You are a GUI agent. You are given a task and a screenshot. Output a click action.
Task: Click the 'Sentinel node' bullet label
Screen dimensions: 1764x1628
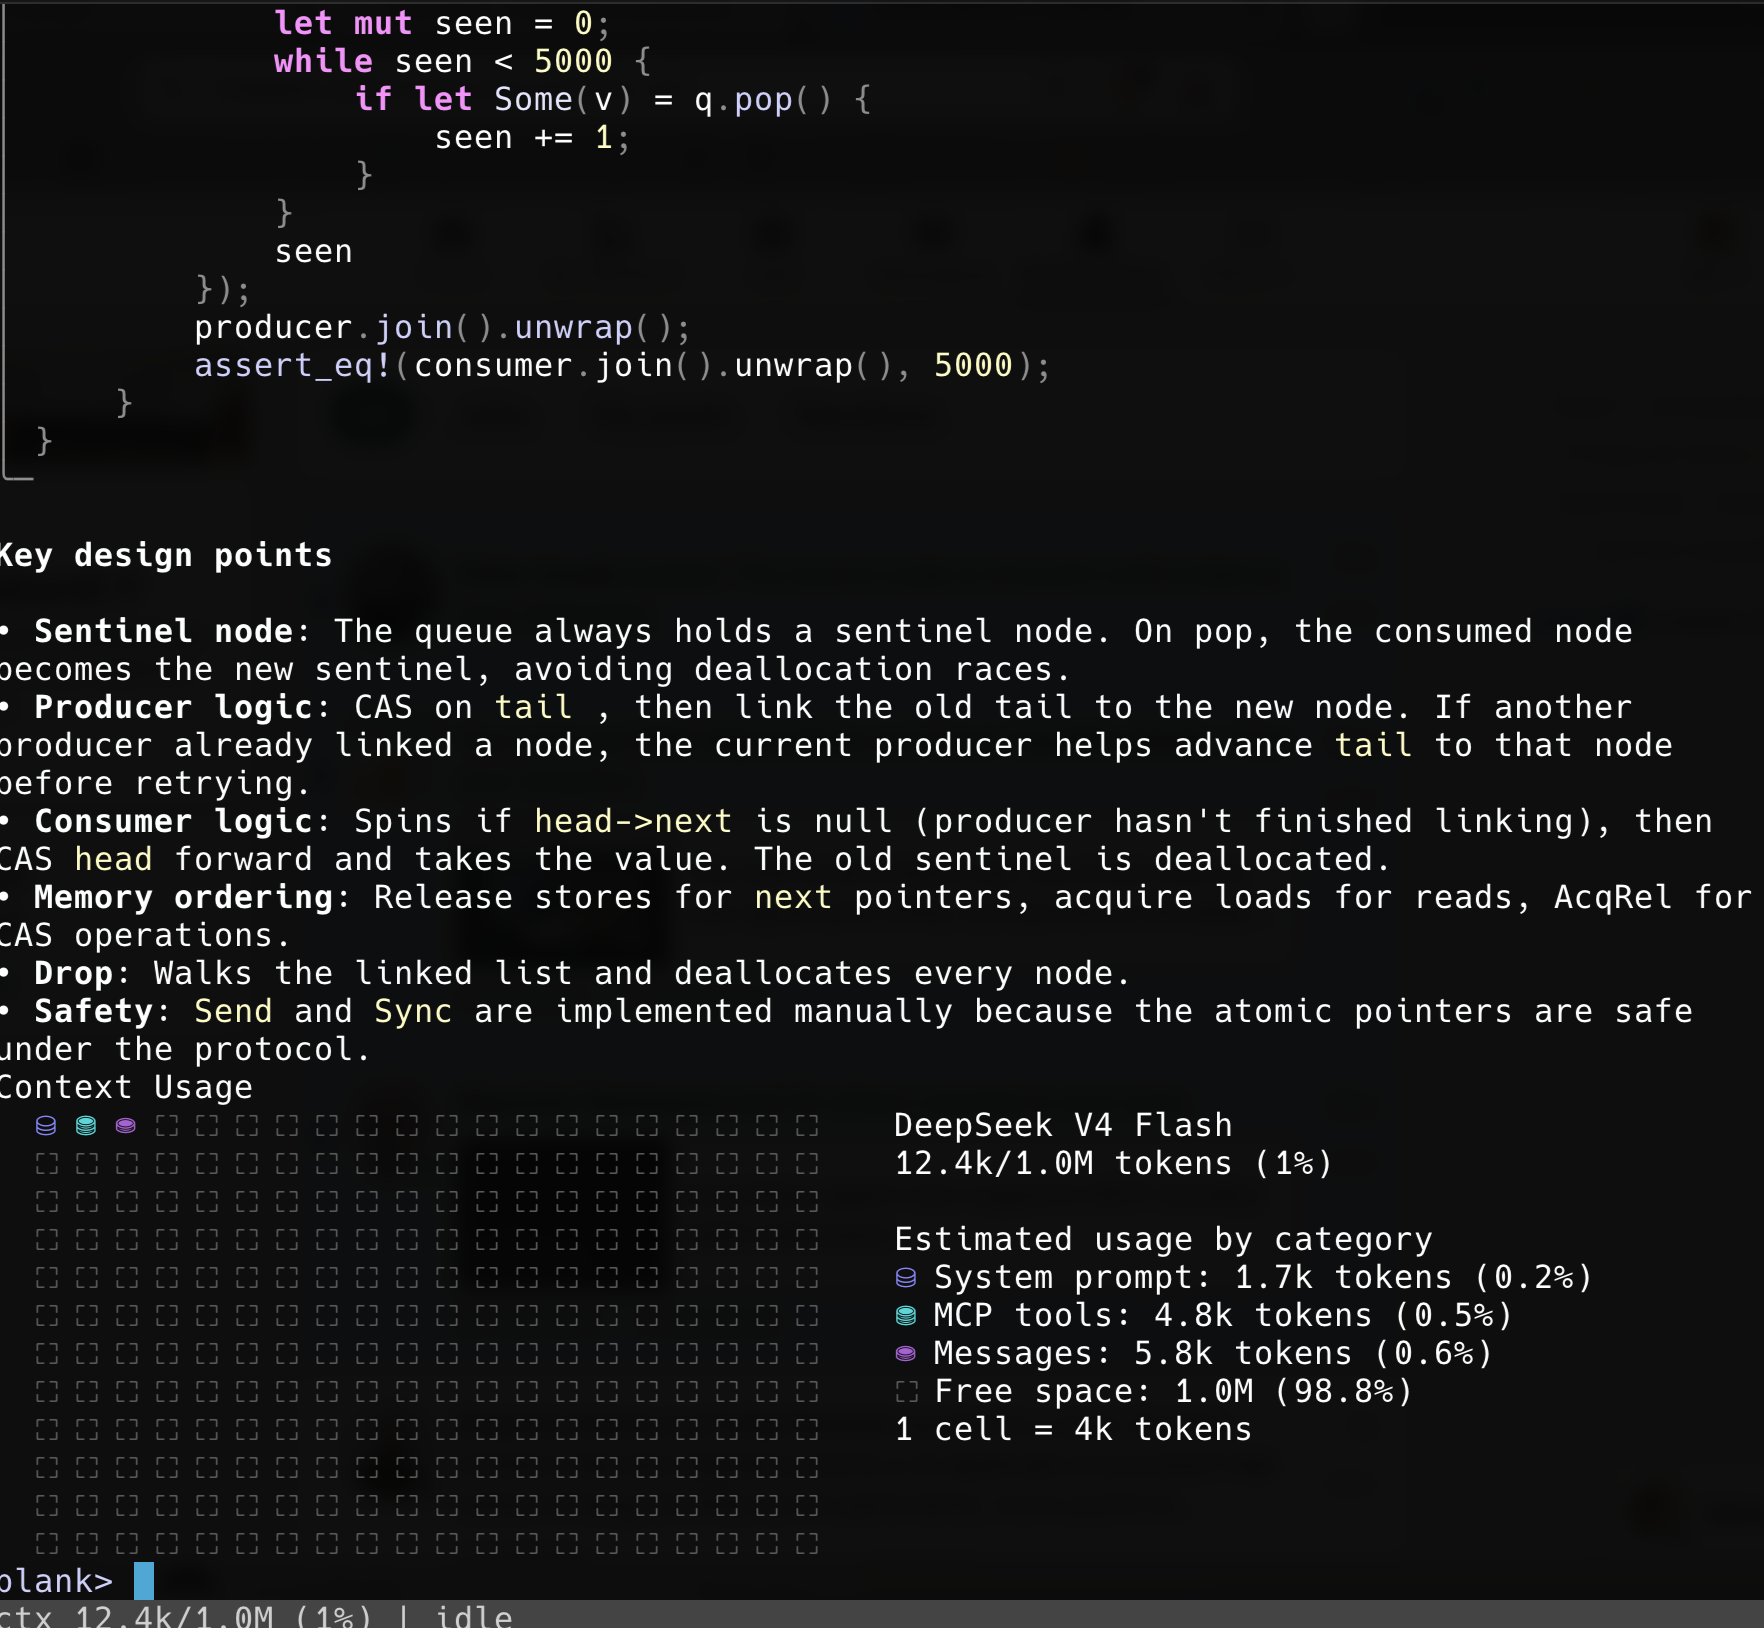164,631
